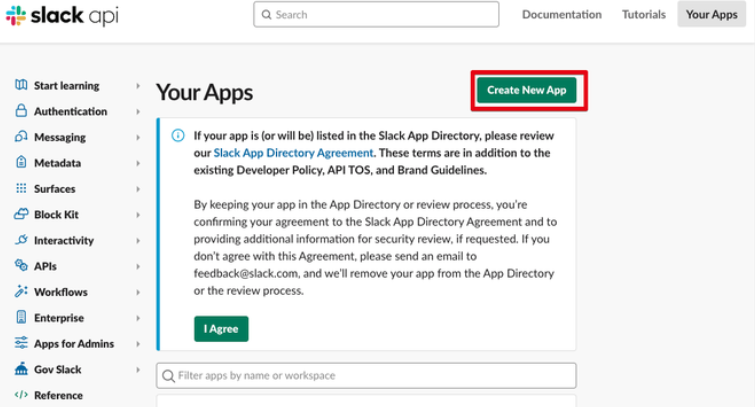Click the Apps for Admins sliders icon
Image resolution: width=755 pixels, height=407 pixels.
(x=21, y=343)
